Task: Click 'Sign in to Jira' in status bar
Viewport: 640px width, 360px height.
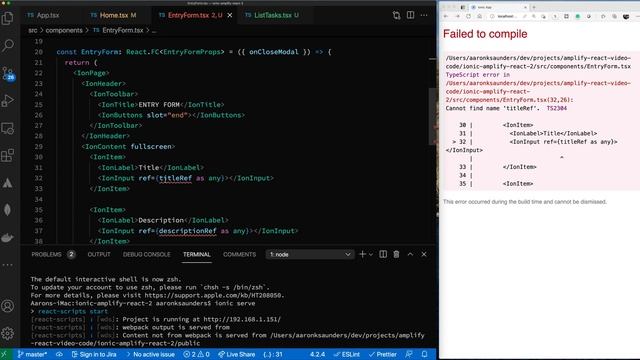Action: tap(94, 354)
